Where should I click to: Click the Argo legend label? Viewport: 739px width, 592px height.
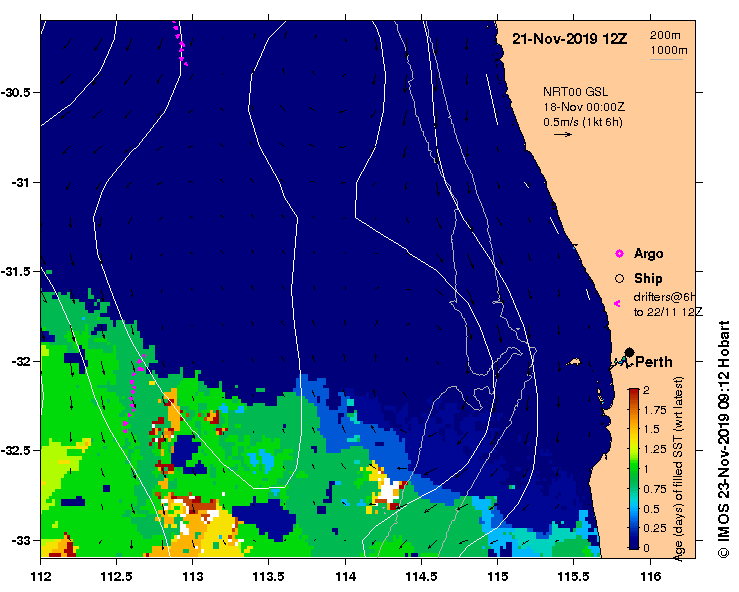[649, 254]
